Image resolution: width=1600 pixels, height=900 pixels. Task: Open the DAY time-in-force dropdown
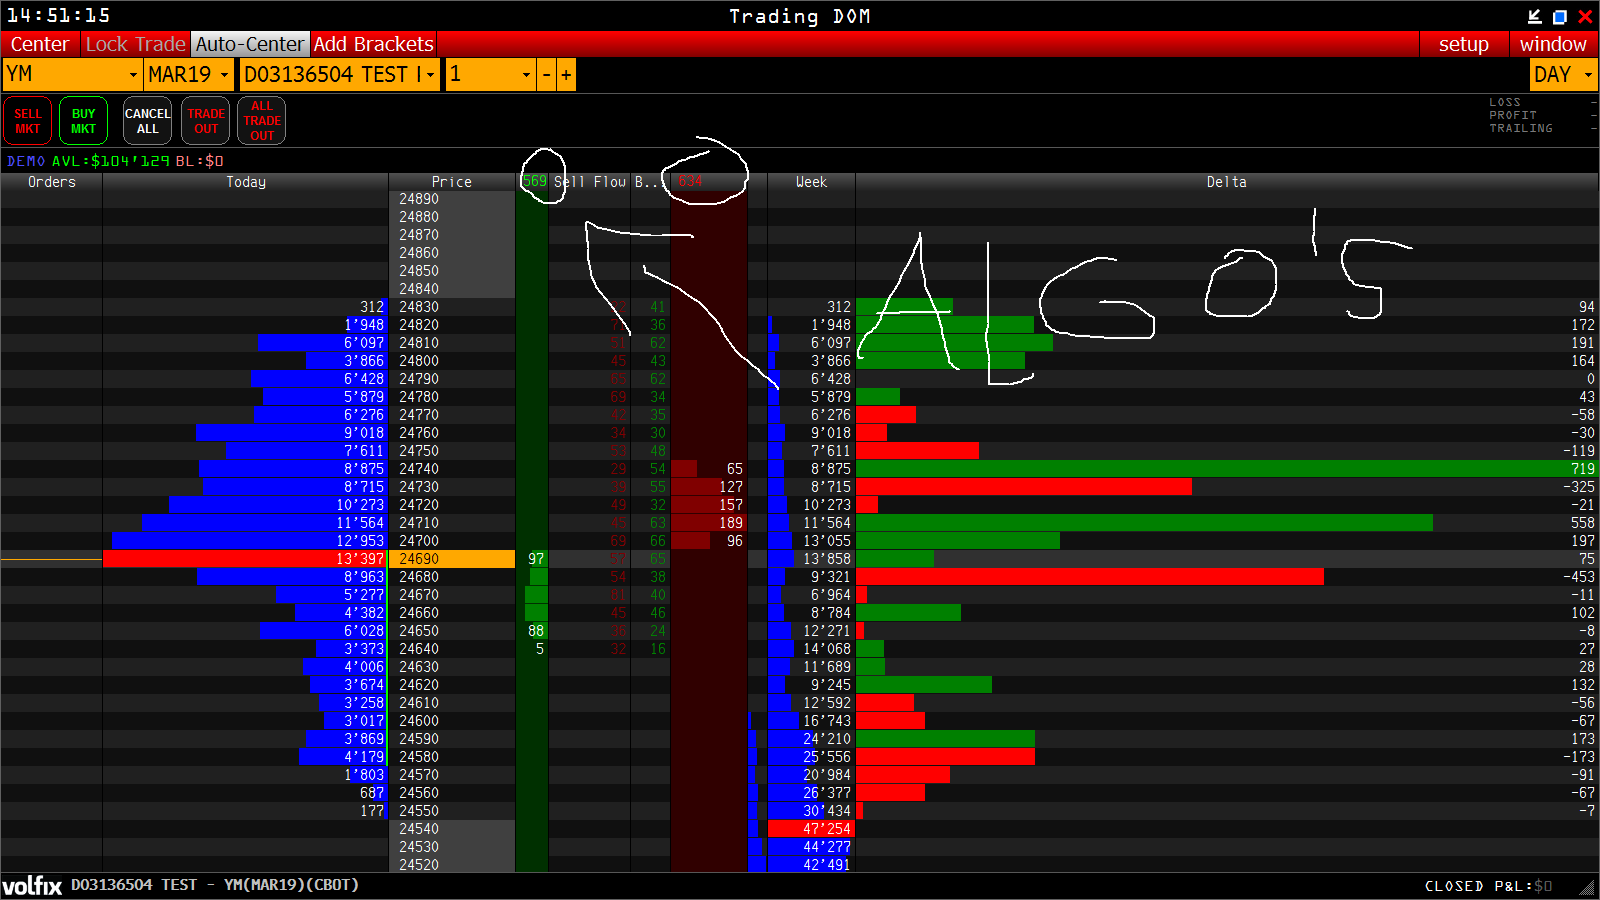(1563, 75)
